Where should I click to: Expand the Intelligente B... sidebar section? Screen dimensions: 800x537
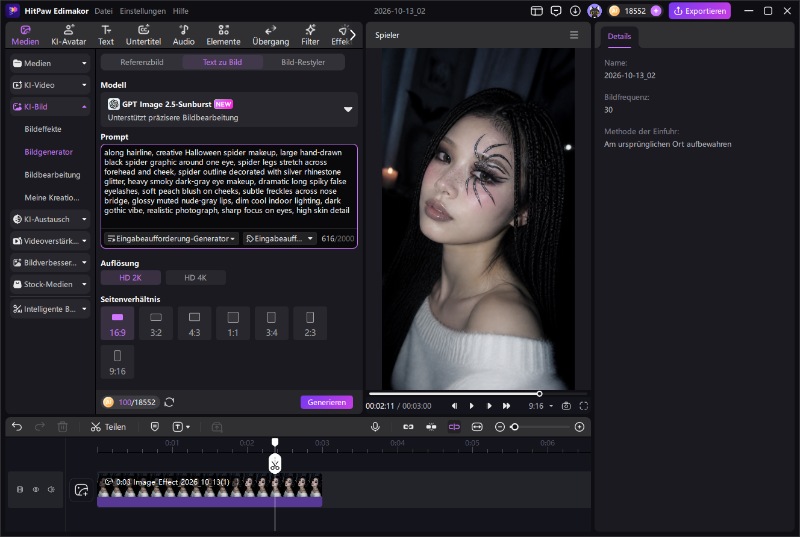tap(50, 309)
